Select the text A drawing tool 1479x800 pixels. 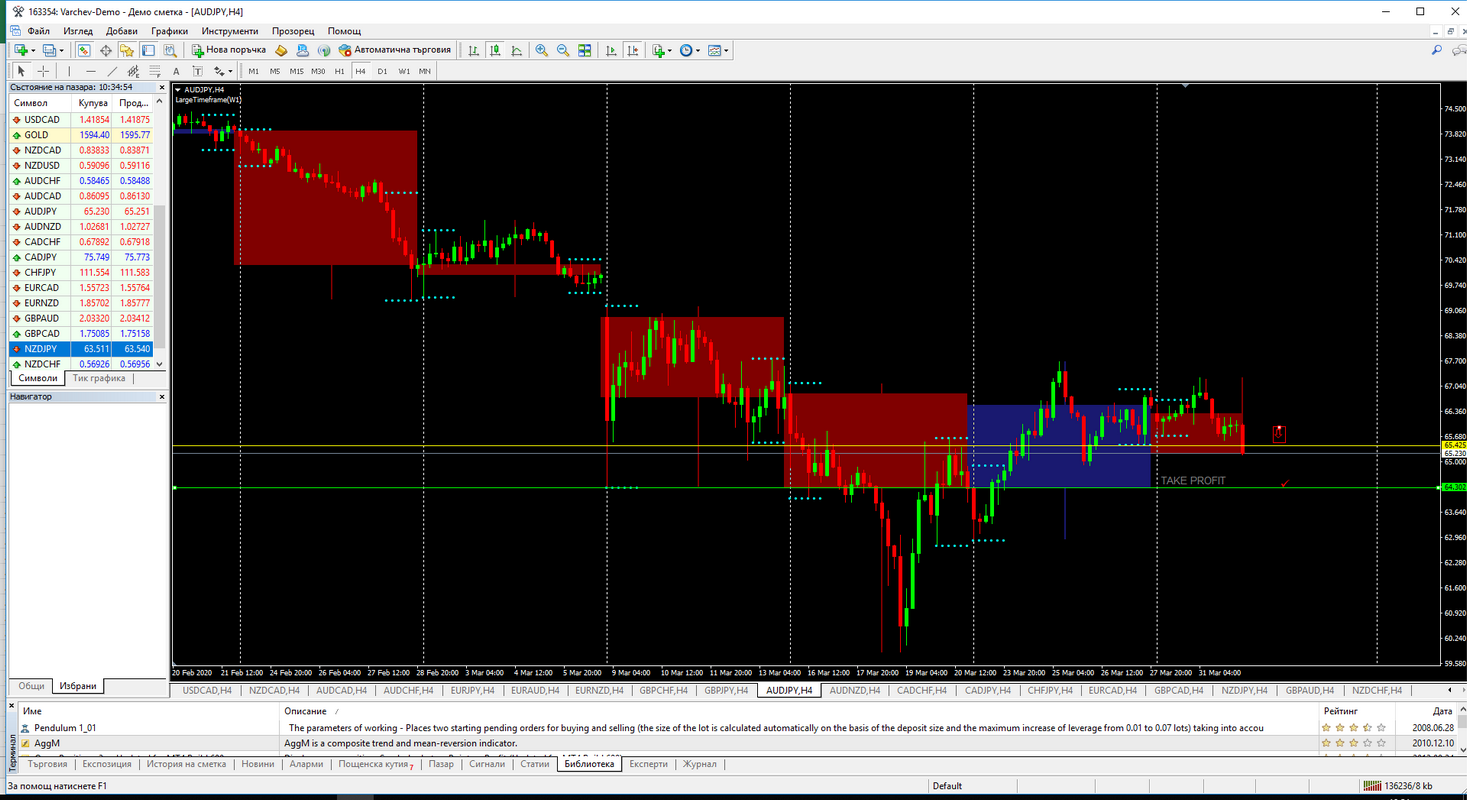click(176, 71)
